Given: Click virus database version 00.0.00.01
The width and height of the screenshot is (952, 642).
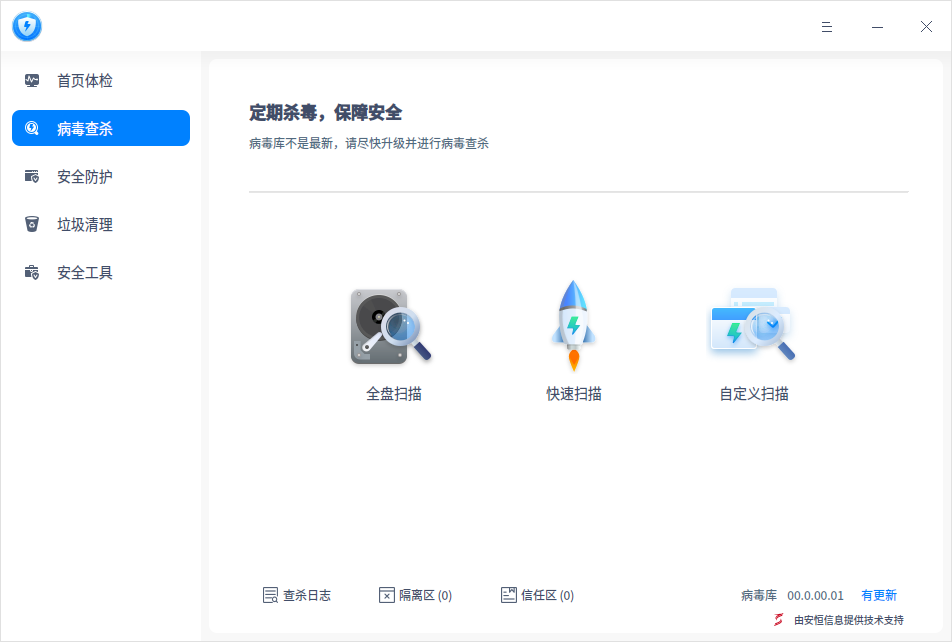Looking at the screenshot, I should pyautogui.click(x=815, y=596).
